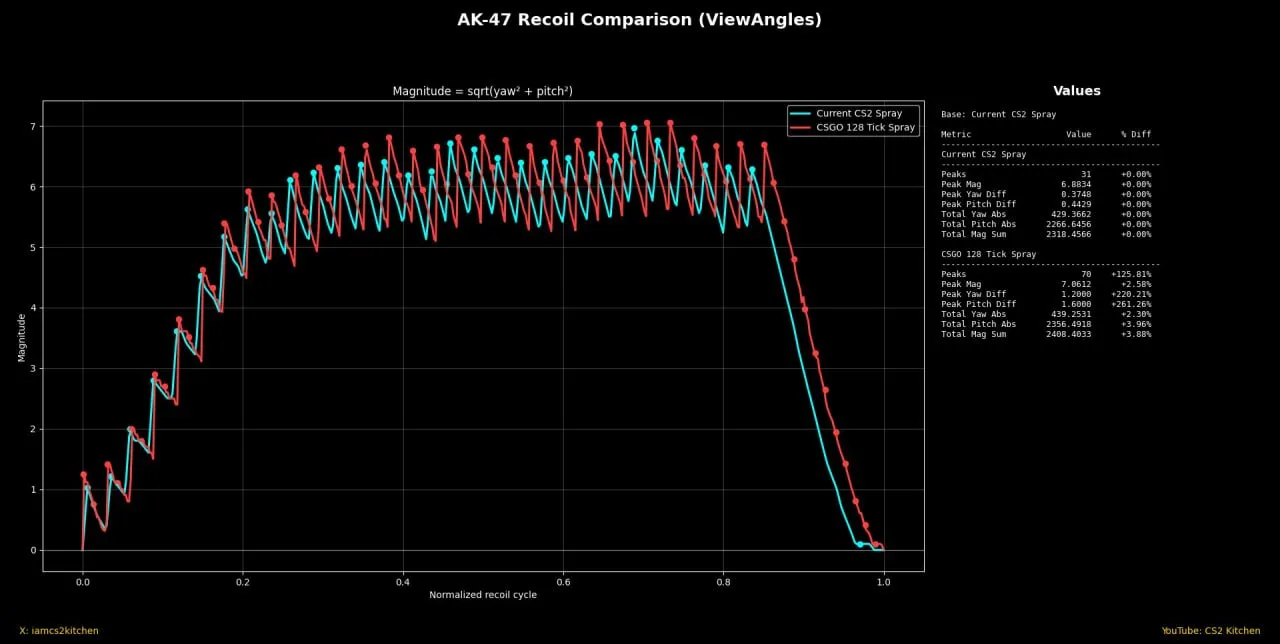Click the y-axis tick label '5'
This screenshot has height=644, width=1280.
click(x=33, y=248)
